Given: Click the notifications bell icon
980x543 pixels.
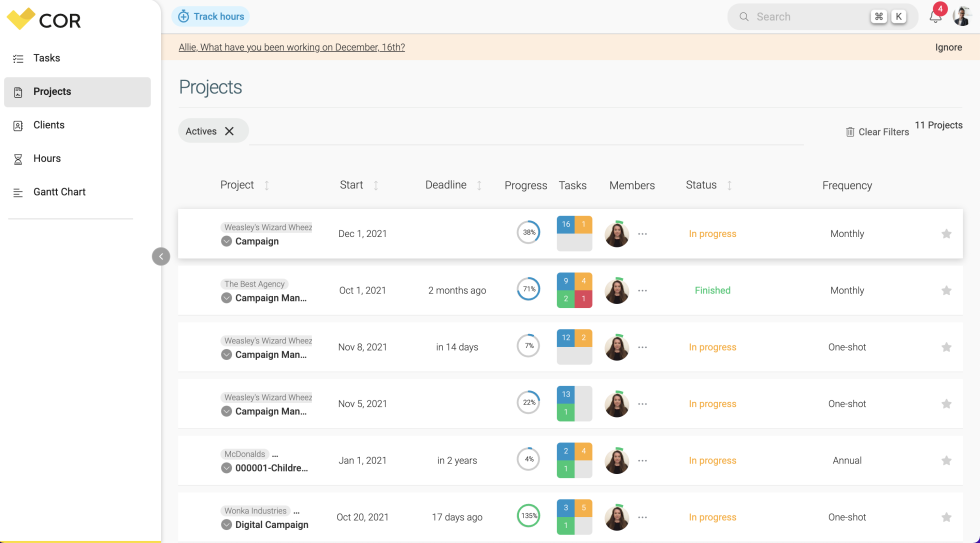Looking at the screenshot, I should (x=935, y=17).
